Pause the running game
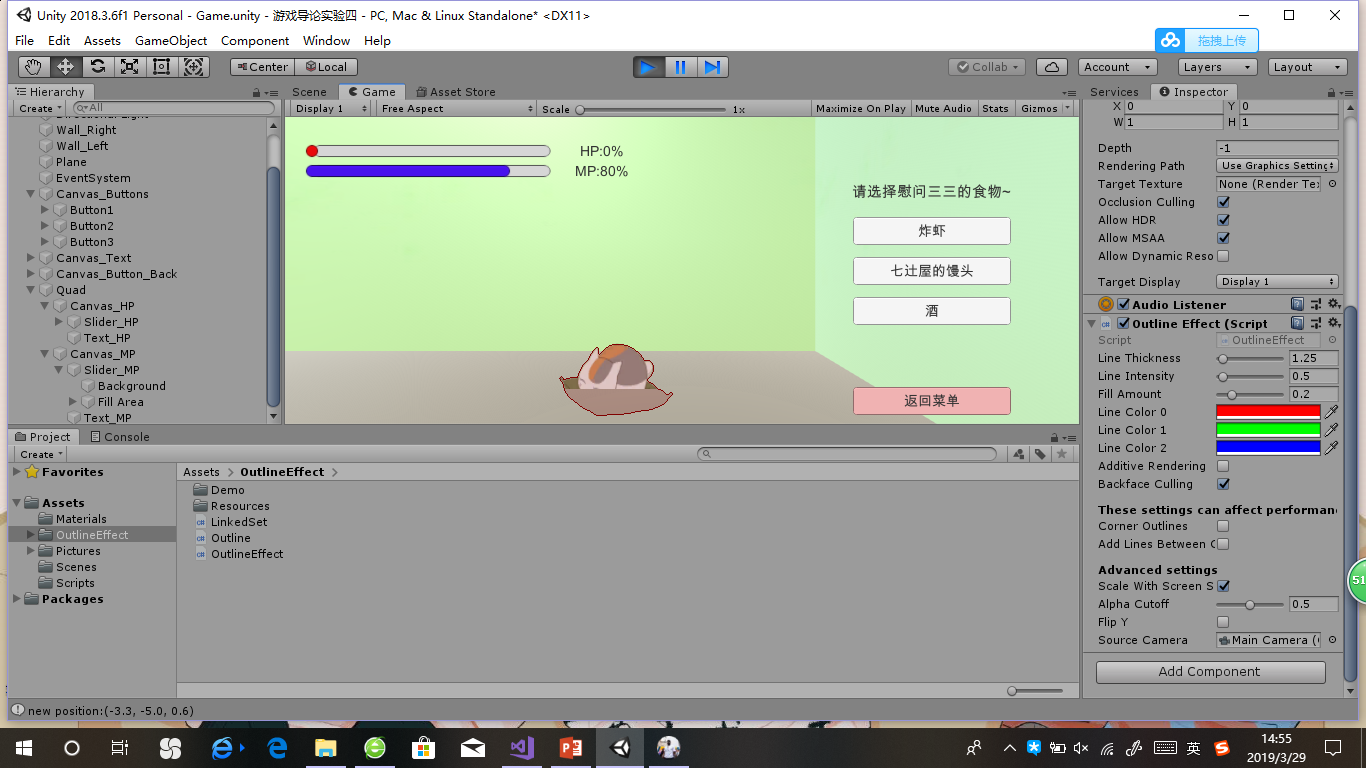This screenshot has width=1366, height=768. (680, 66)
